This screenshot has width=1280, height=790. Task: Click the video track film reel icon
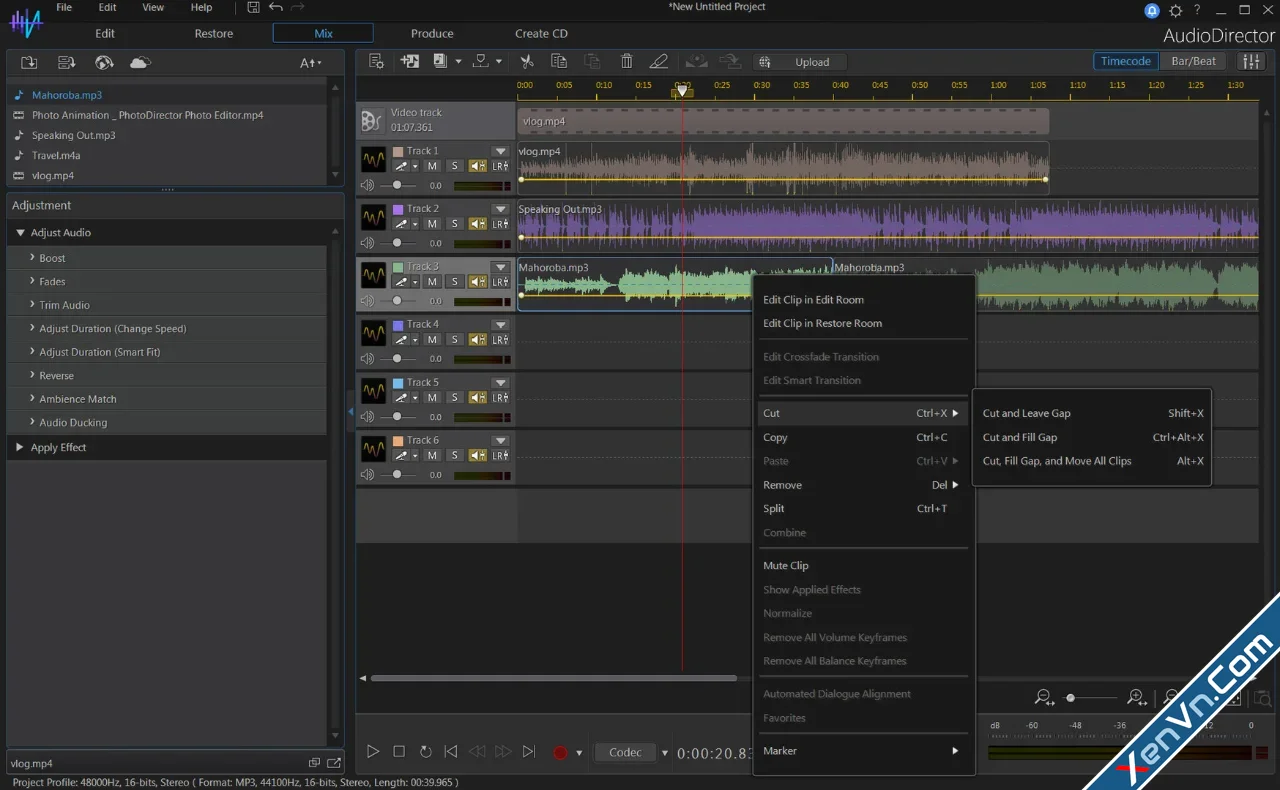371,121
